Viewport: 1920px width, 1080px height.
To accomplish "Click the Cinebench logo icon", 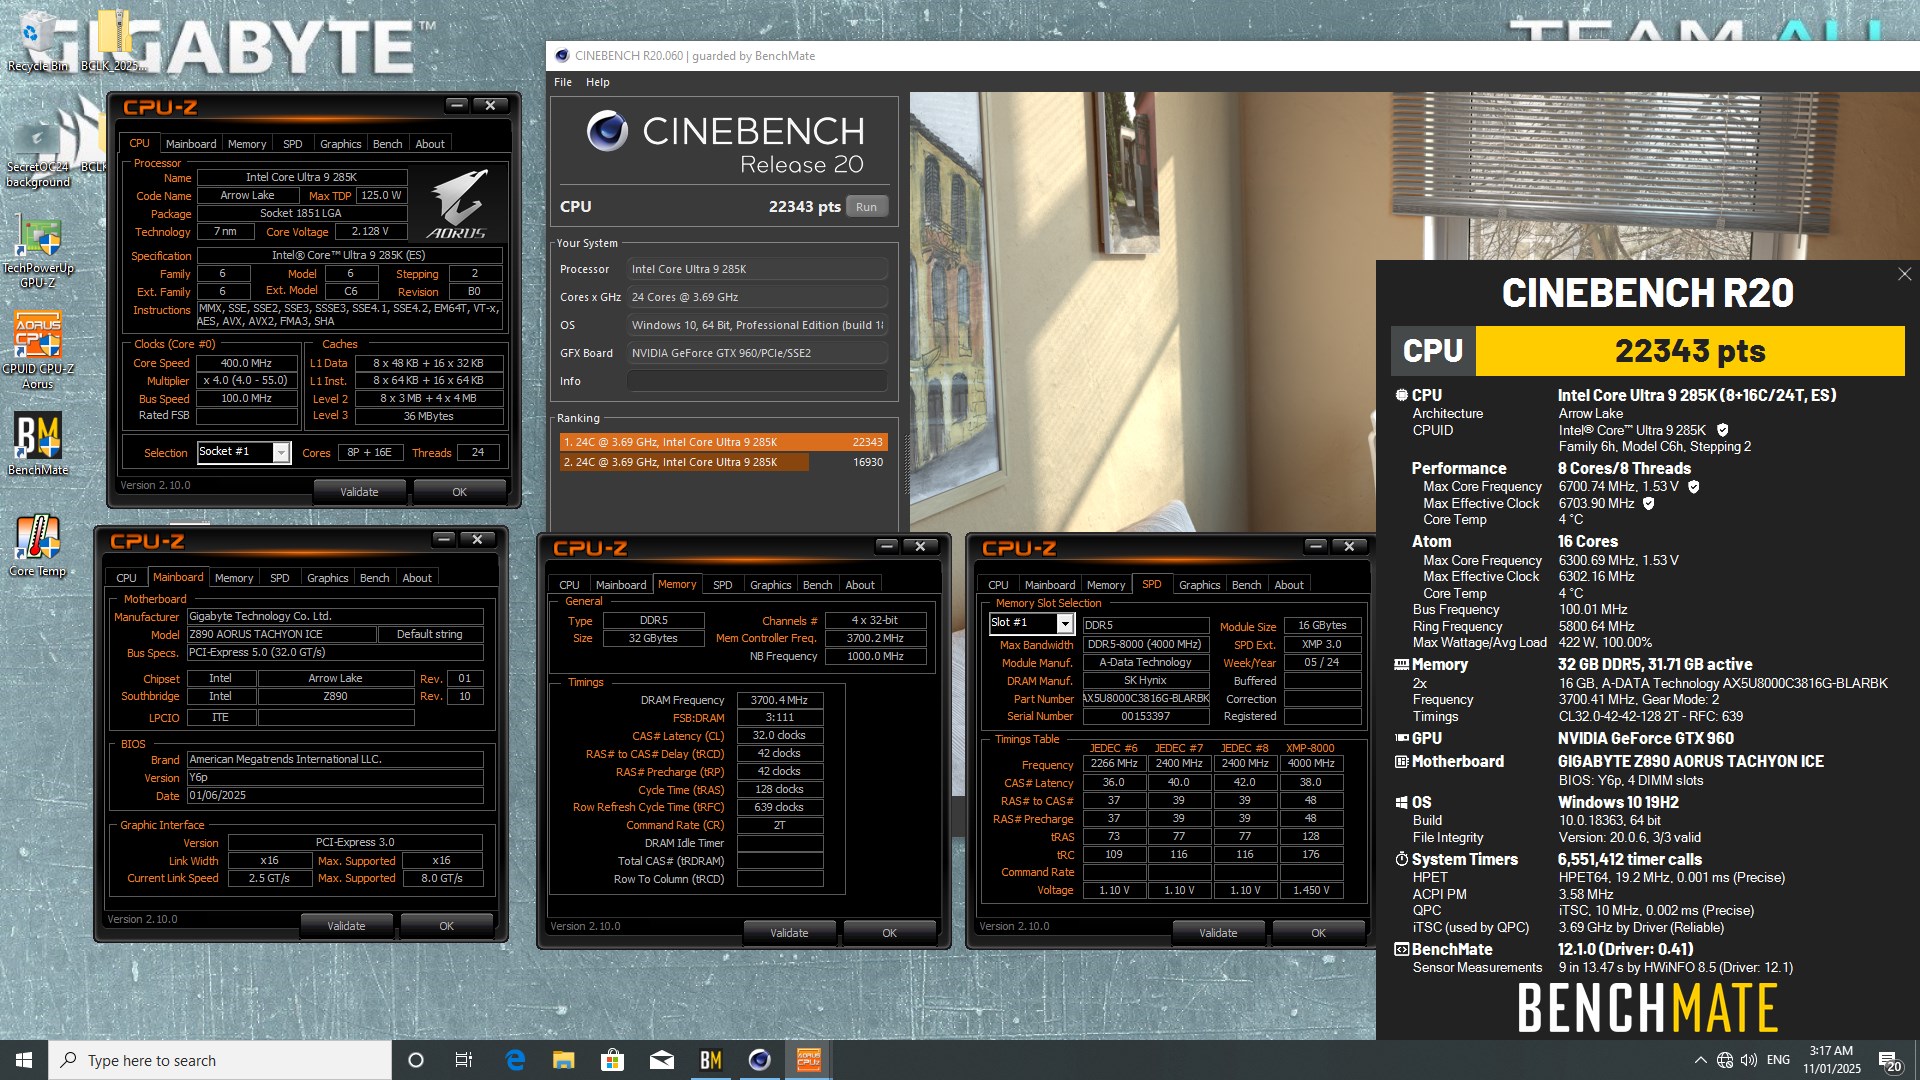I will pos(607,131).
